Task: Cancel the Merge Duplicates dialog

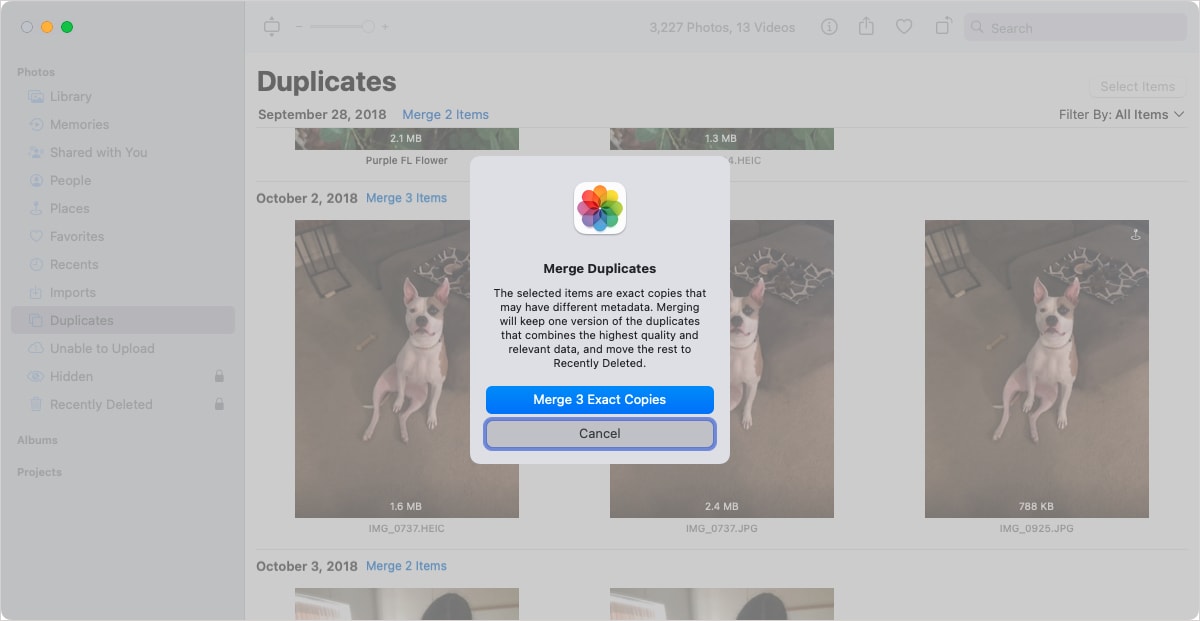Action: click(600, 434)
